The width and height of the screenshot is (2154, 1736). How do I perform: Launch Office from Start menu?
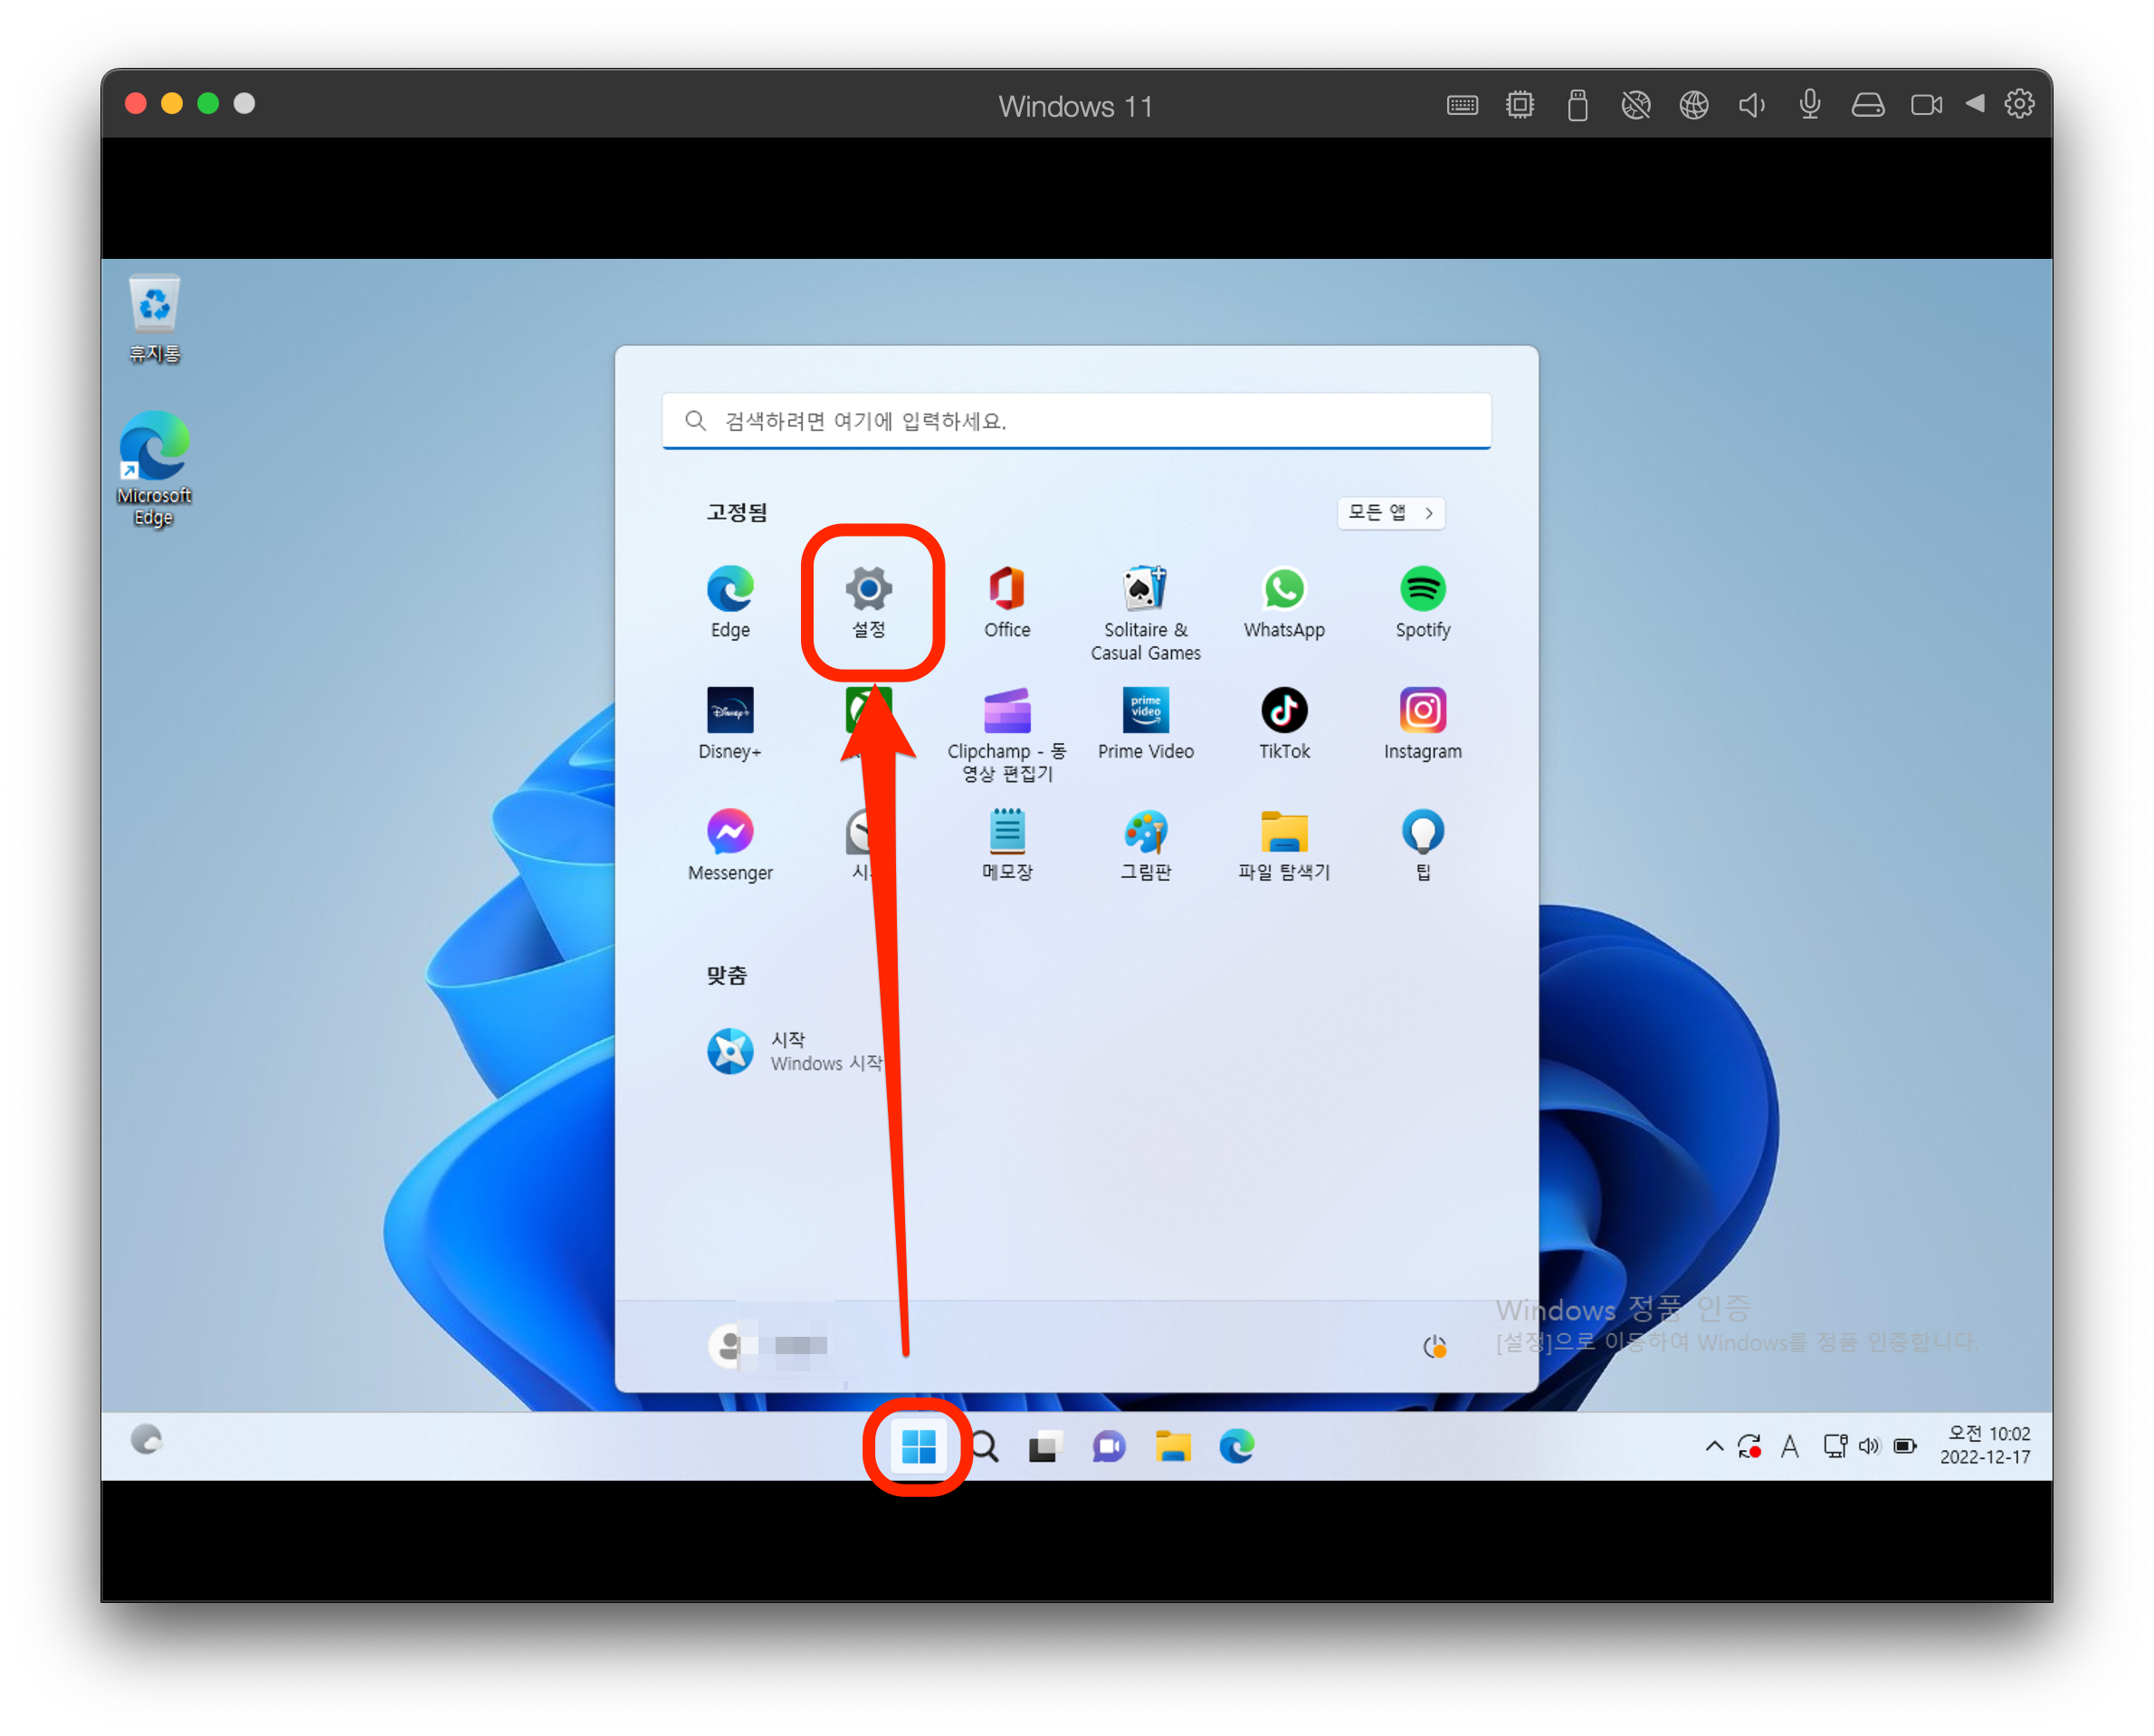click(1007, 602)
